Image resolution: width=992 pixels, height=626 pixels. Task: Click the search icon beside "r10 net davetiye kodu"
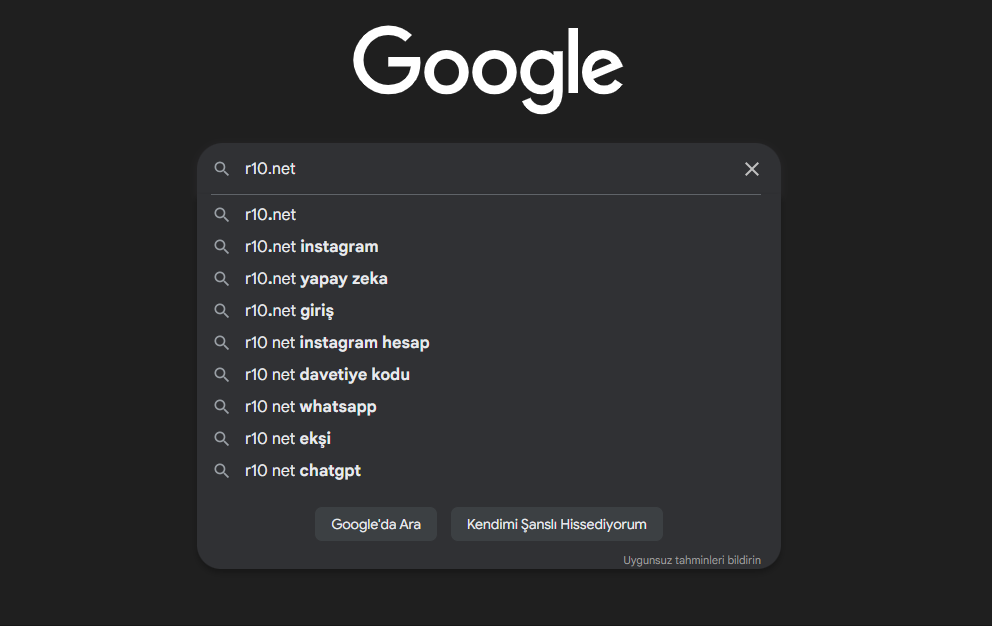222,375
